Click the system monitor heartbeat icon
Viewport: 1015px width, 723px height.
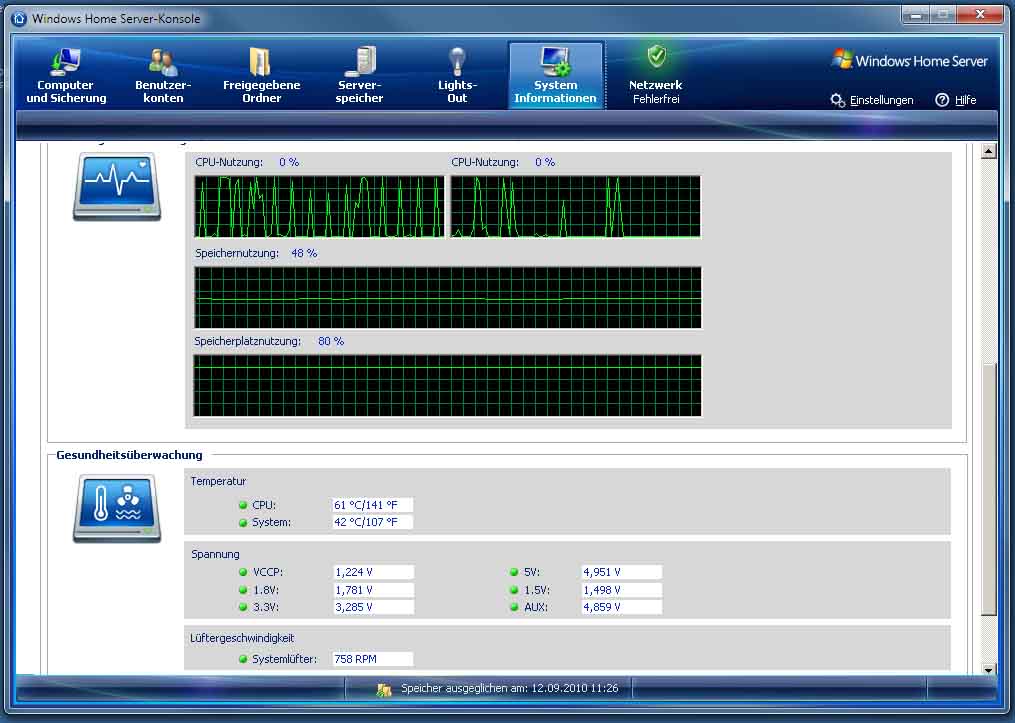117,186
